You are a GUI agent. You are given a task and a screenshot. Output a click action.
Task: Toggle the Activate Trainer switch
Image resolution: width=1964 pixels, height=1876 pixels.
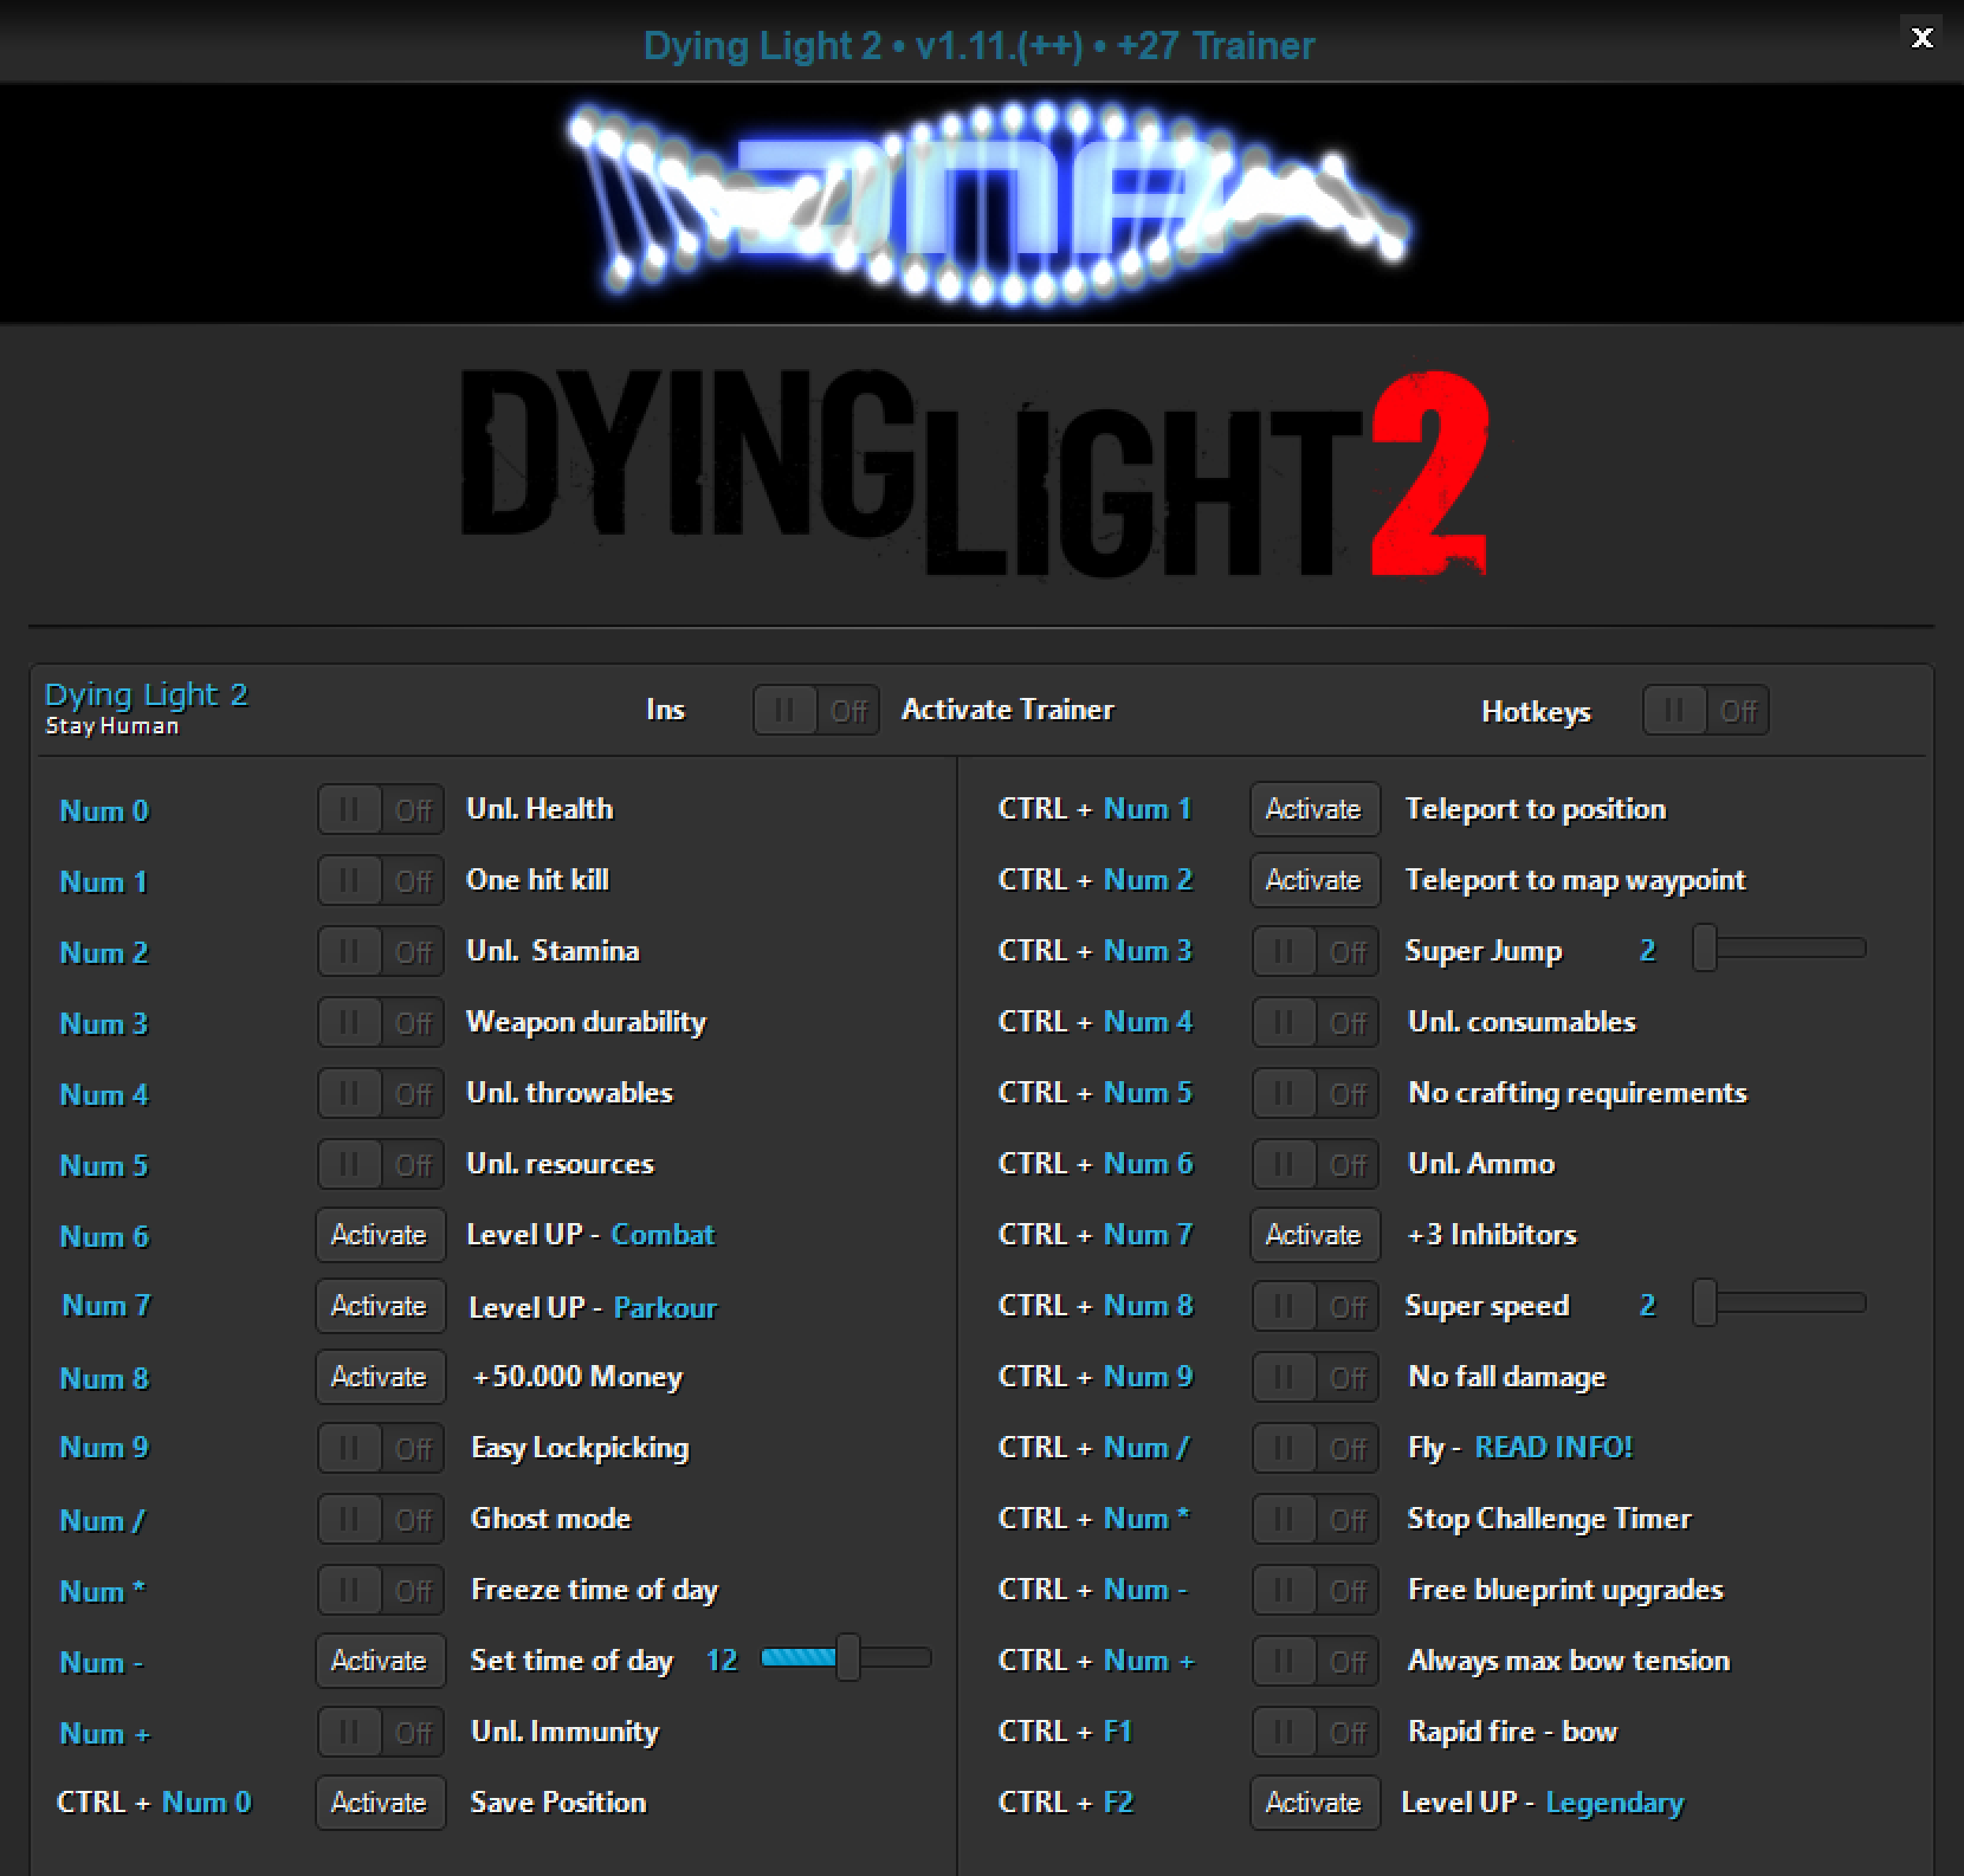(x=816, y=710)
